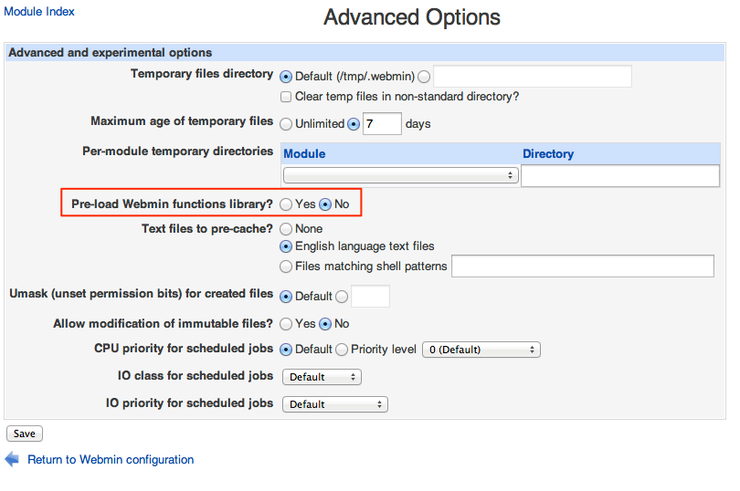The height and width of the screenshot is (491, 740).
Task: Click the Maximum age of temporary files label
Action: [x=182, y=121]
